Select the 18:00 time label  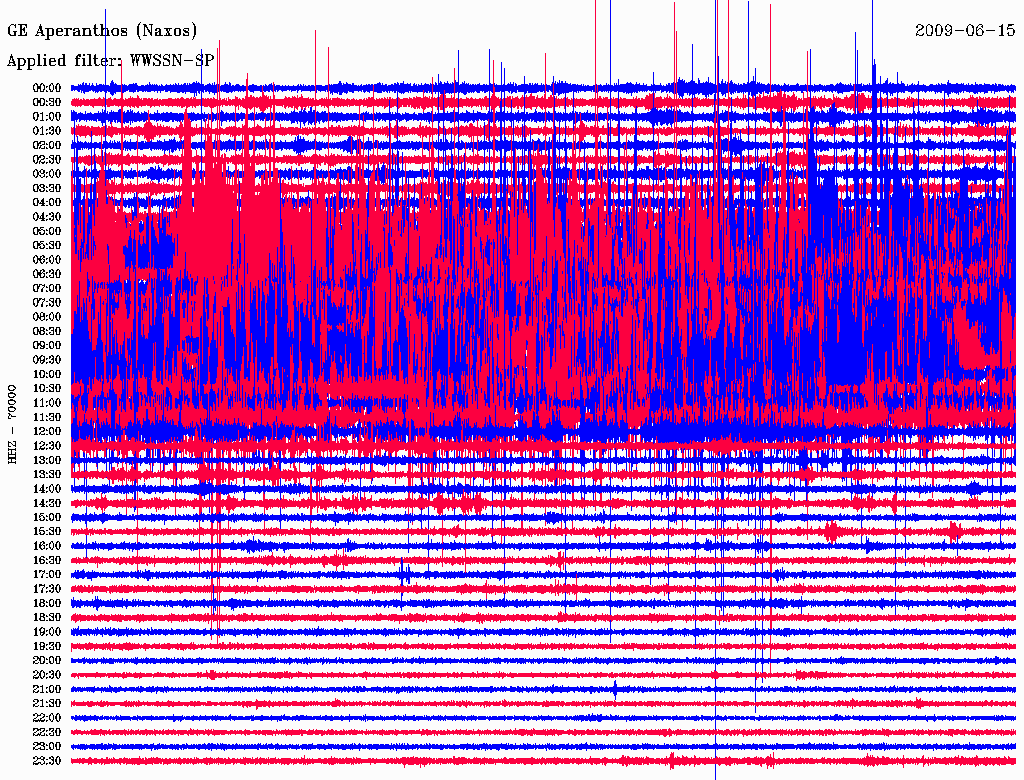tap(47, 604)
